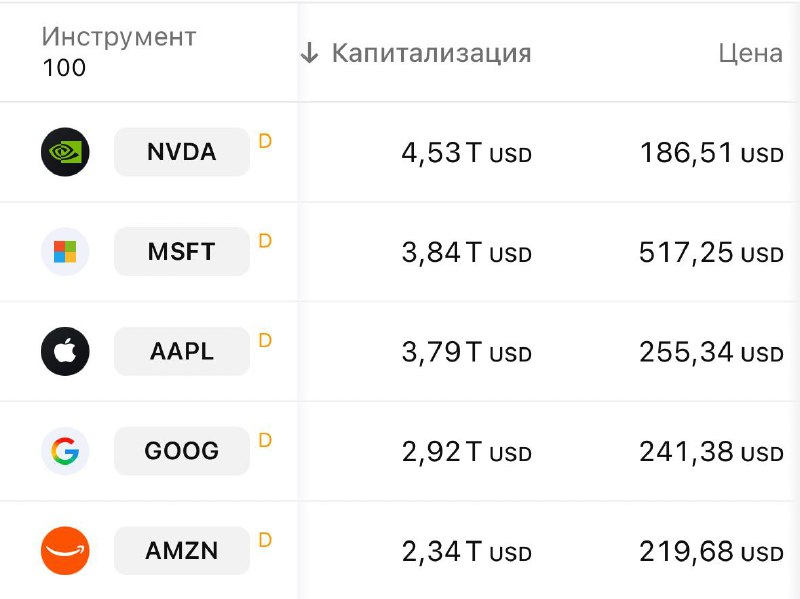
Task: Sort by the Цена column header
Action: pyautogui.click(x=750, y=53)
